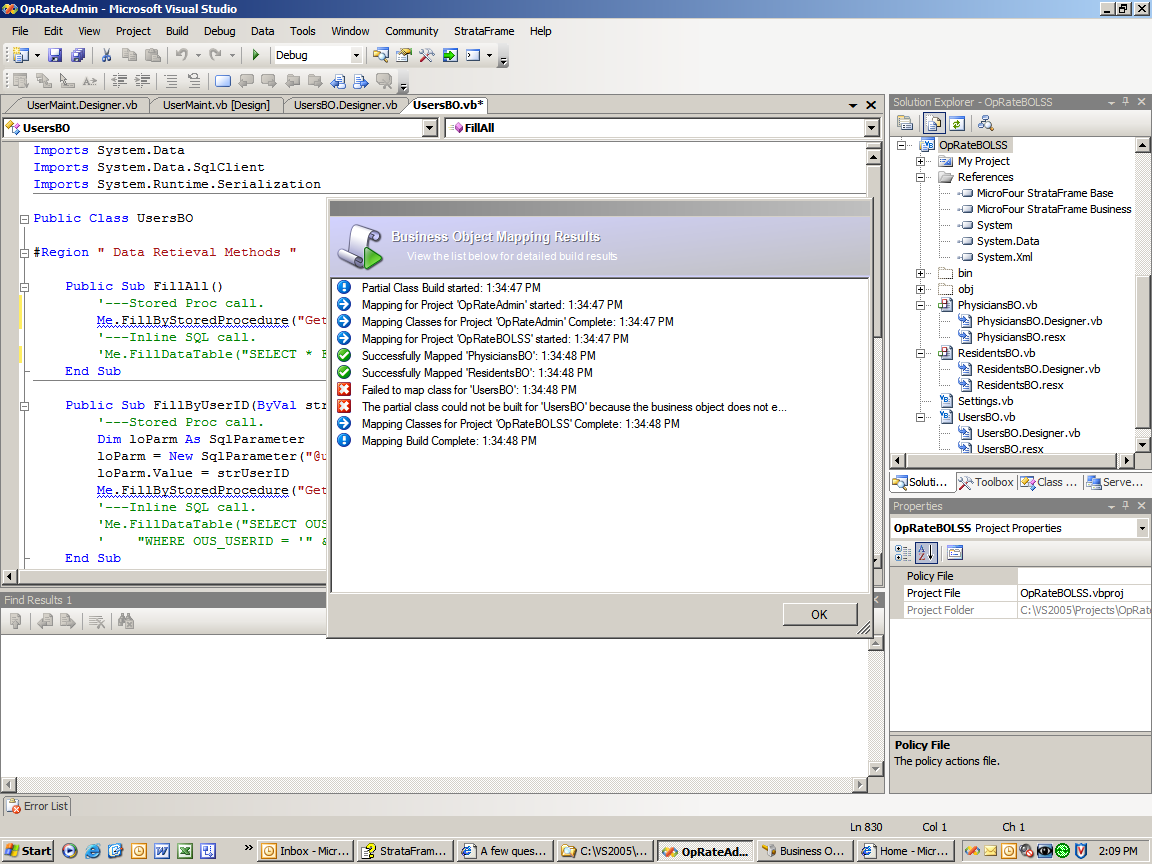The height and width of the screenshot is (864, 1152).
Task: Click the Alphabetical sort icon in Properties
Action: 926,552
